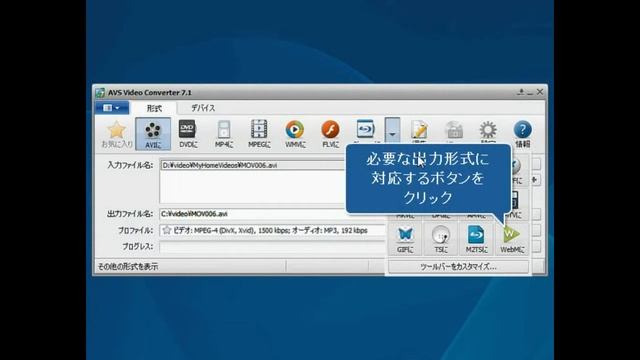This screenshot has height=360, width=640.
Task: Click the pin-to-tray arrow button in title bar
Action: [x=520, y=92]
